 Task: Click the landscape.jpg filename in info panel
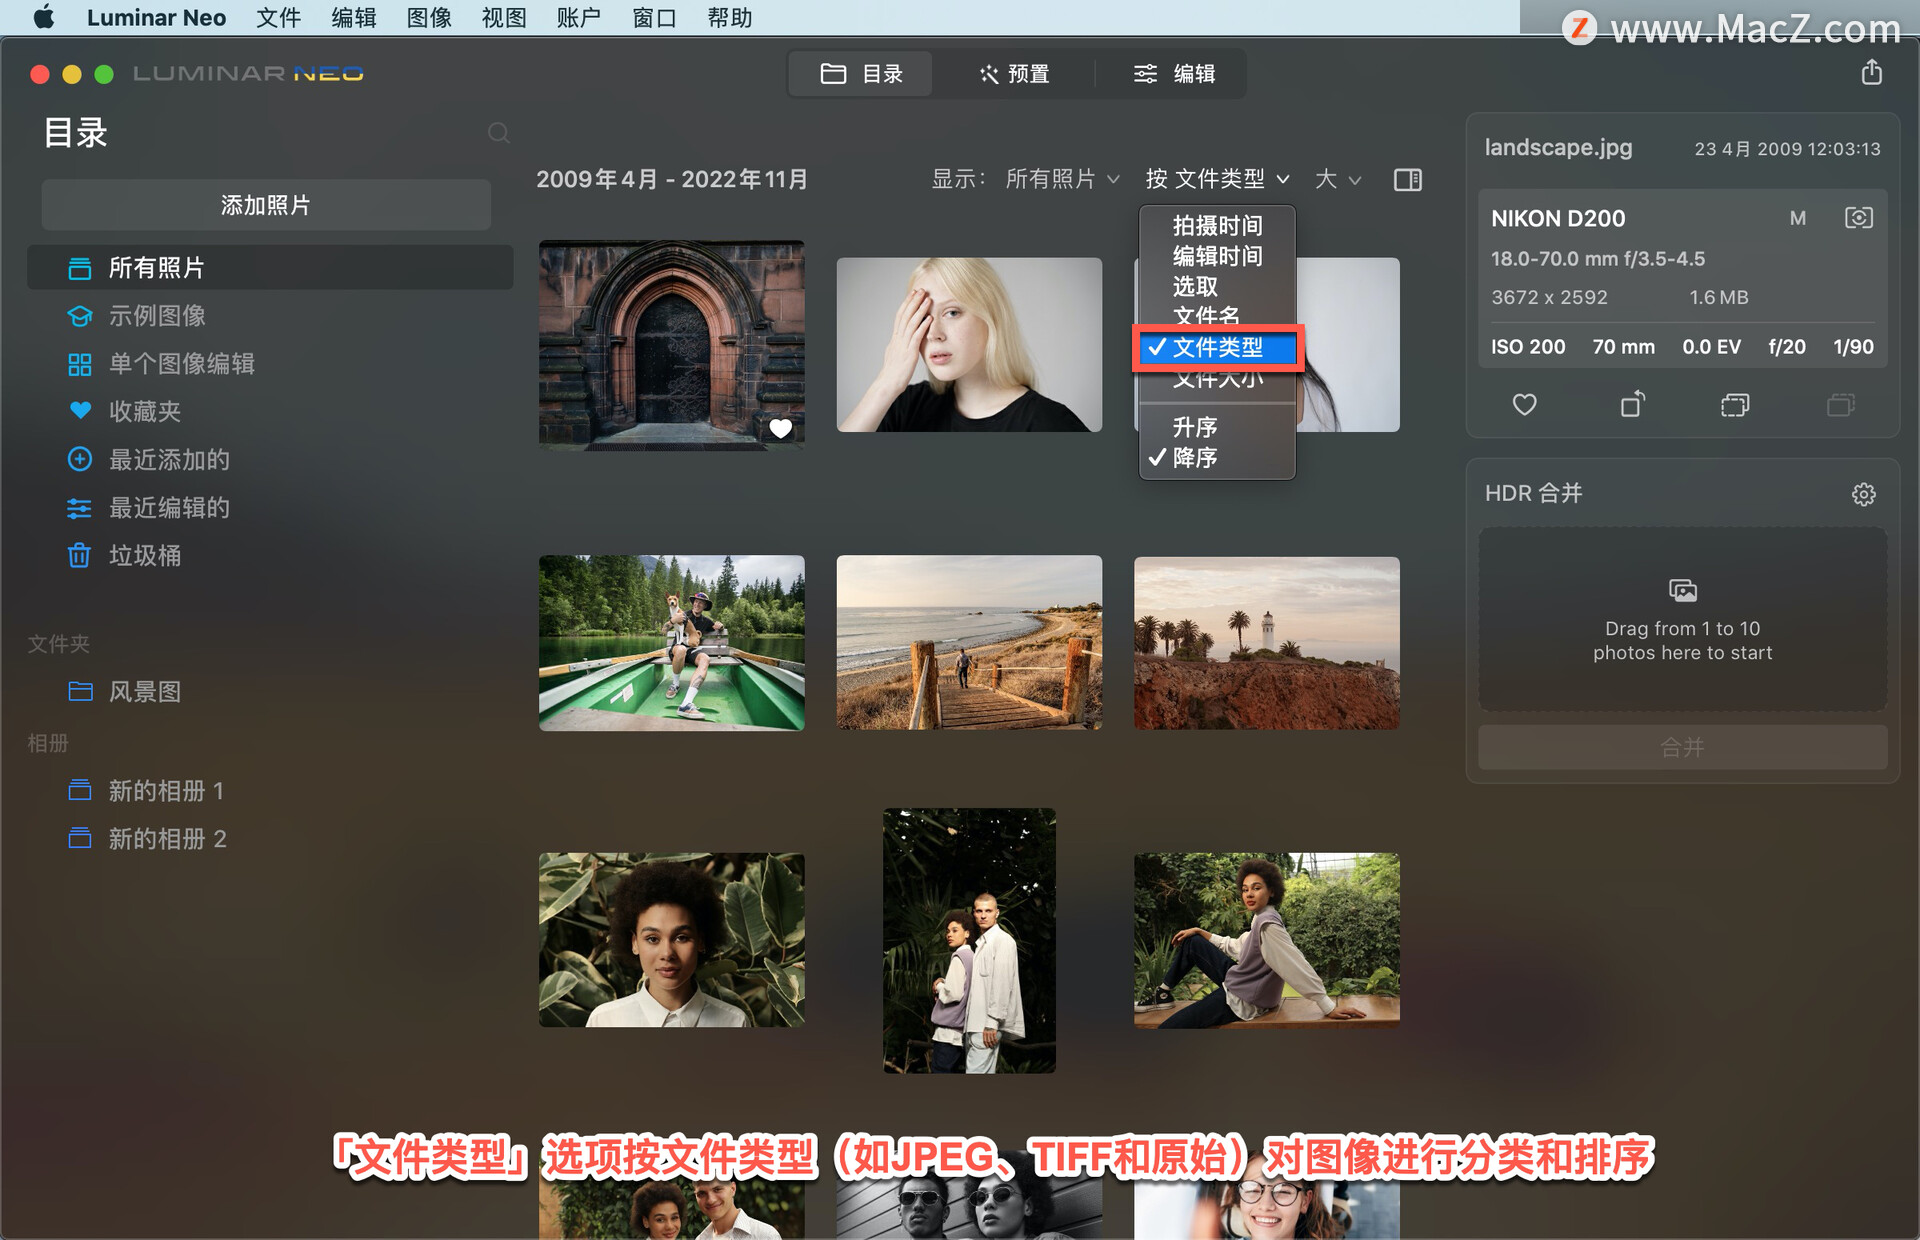[x=1558, y=148]
